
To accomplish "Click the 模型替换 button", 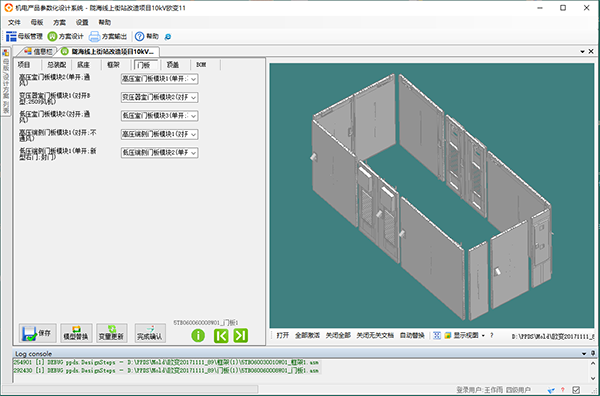I will pos(76,333).
